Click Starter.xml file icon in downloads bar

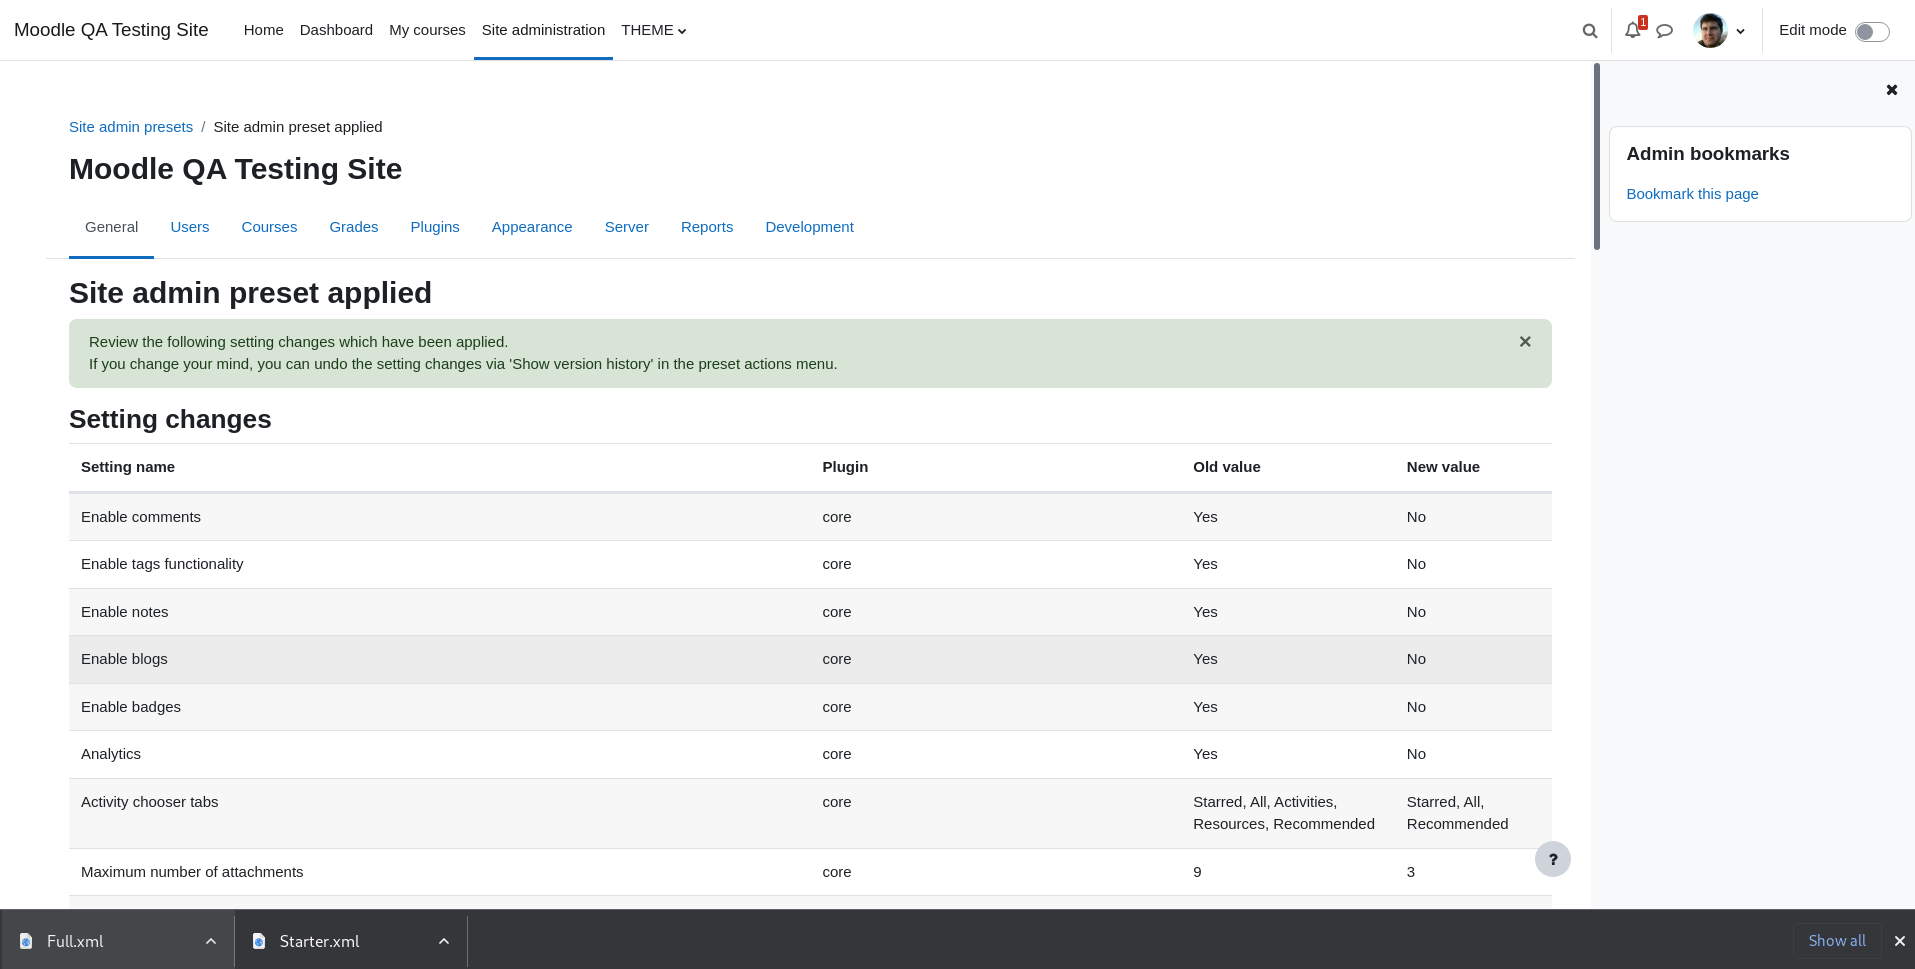pyautogui.click(x=259, y=941)
